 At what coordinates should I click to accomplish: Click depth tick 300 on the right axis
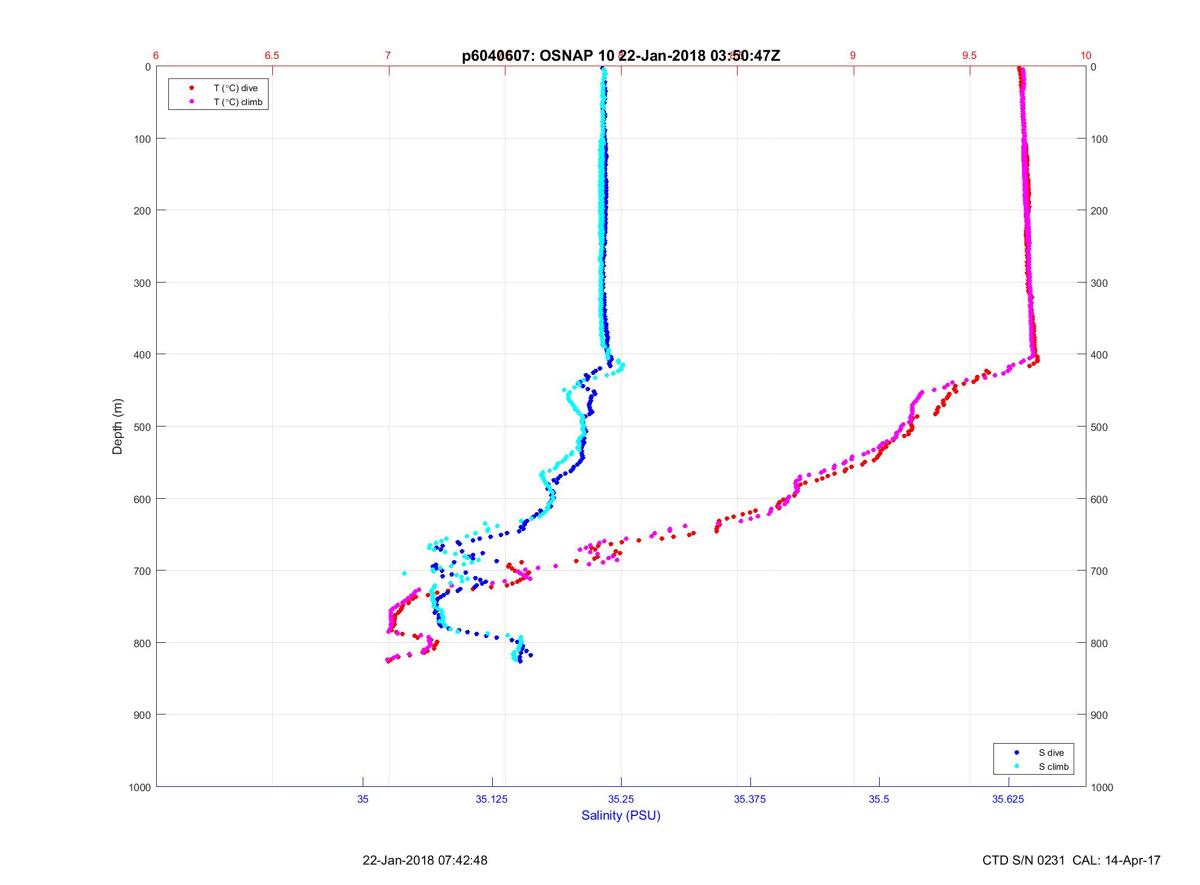pyautogui.click(x=1101, y=283)
